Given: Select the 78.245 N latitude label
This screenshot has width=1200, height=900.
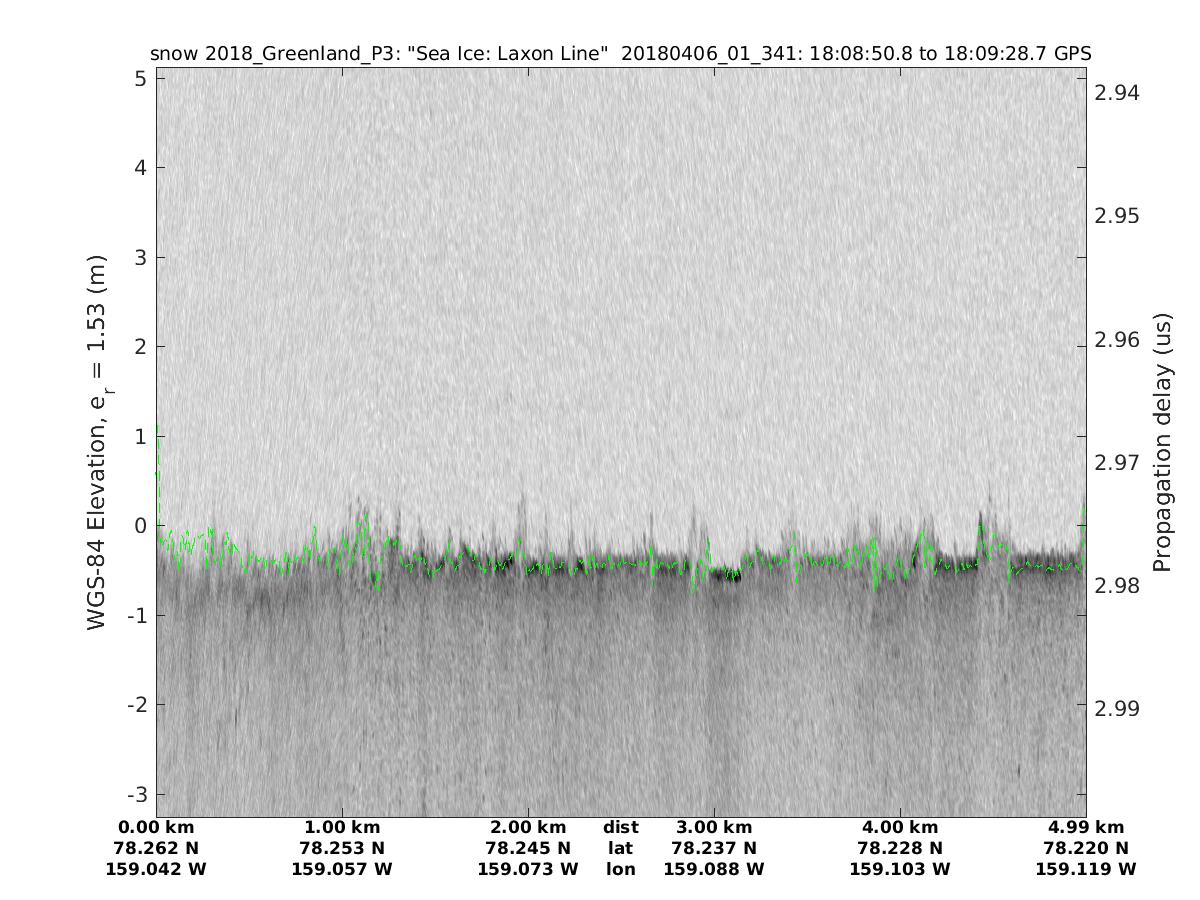Looking at the screenshot, I should coord(528,848).
